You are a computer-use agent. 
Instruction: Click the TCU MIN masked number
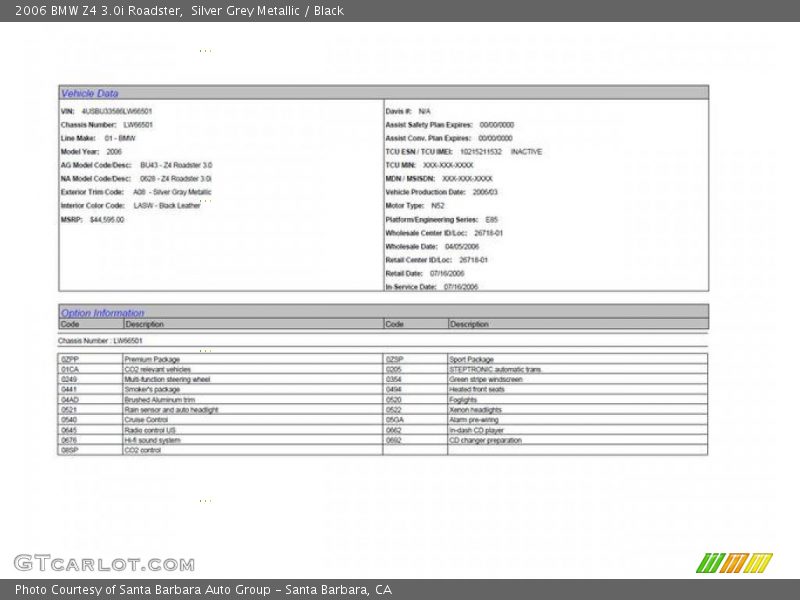[448, 165]
